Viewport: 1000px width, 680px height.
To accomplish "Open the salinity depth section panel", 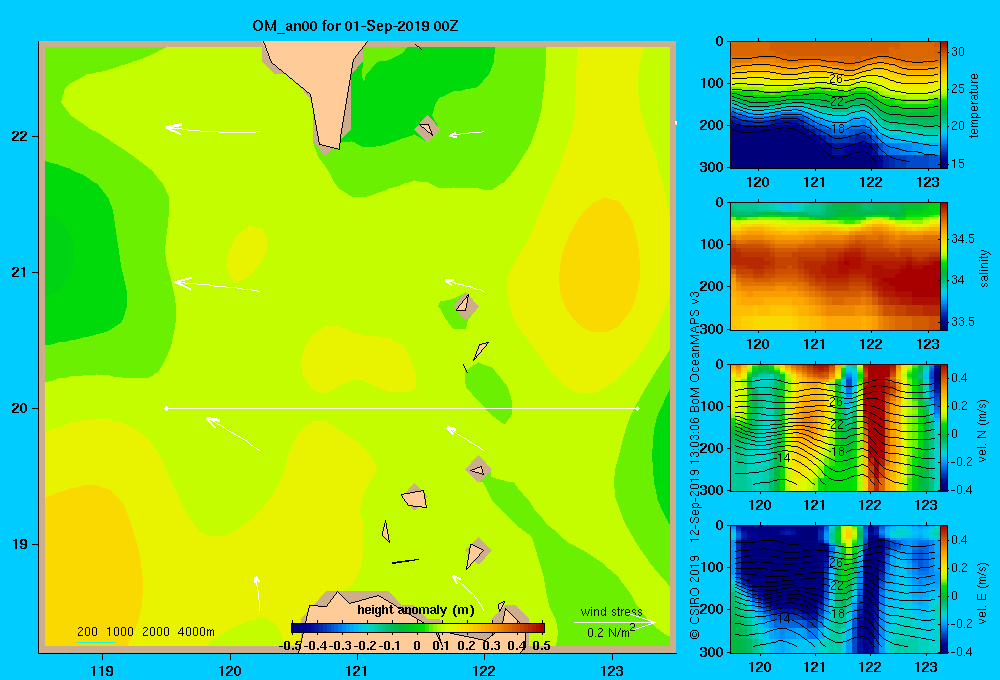I will tap(834, 266).
